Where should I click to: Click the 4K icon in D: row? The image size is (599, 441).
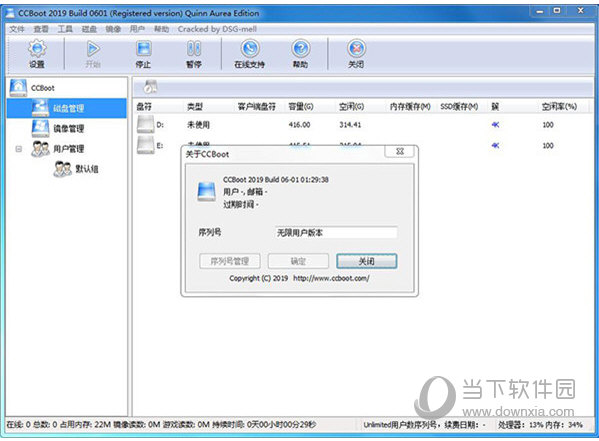[x=495, y=125]
